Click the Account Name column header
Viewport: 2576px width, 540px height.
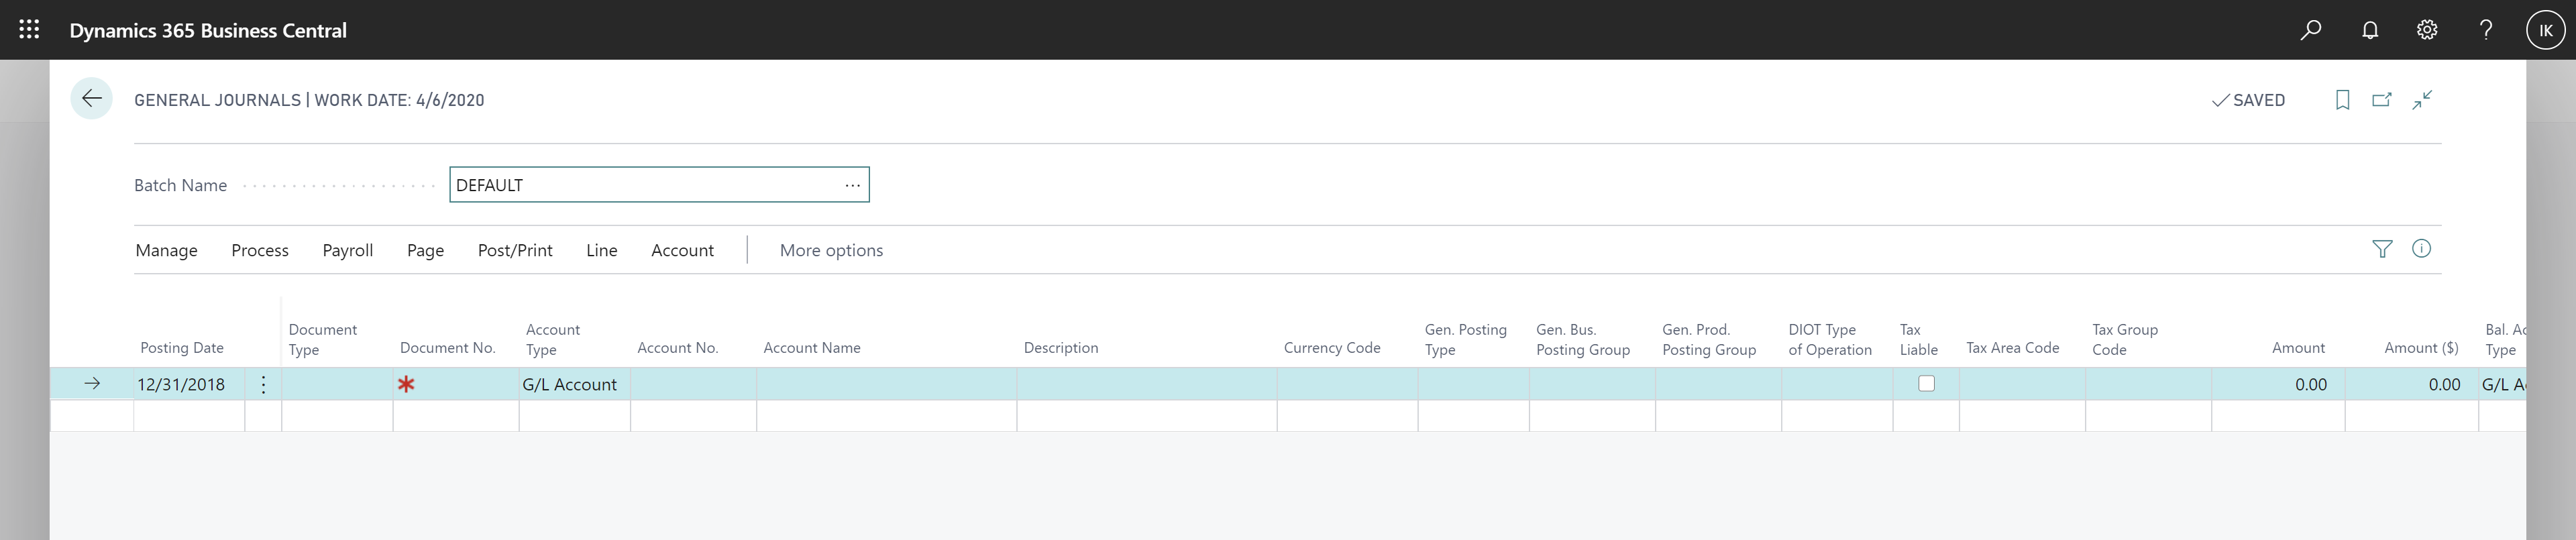tap(811, 348)
